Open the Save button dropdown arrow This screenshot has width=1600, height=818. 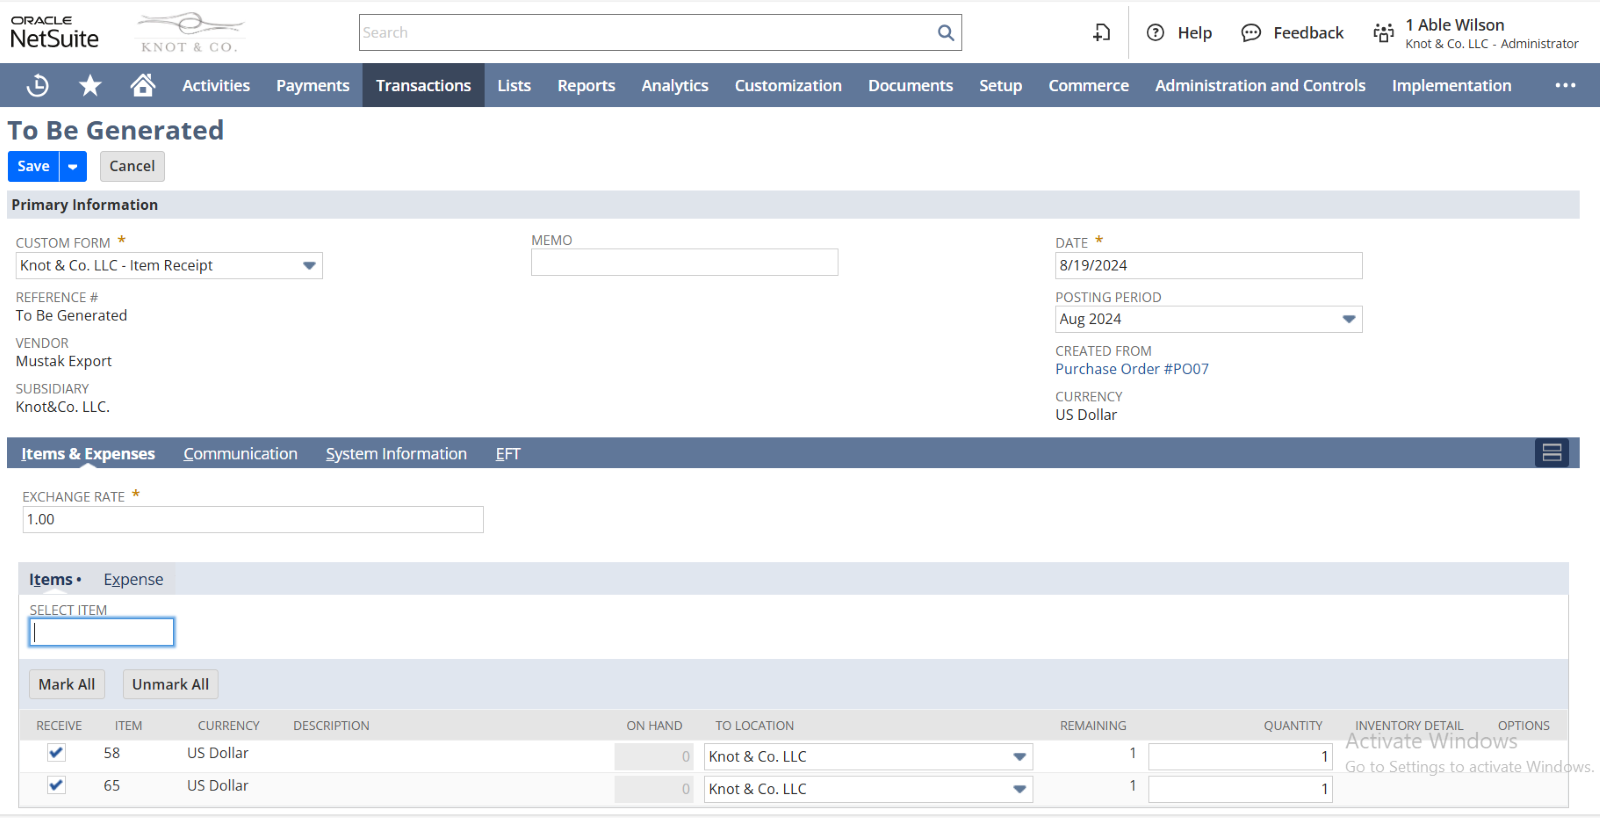point(73,167)
